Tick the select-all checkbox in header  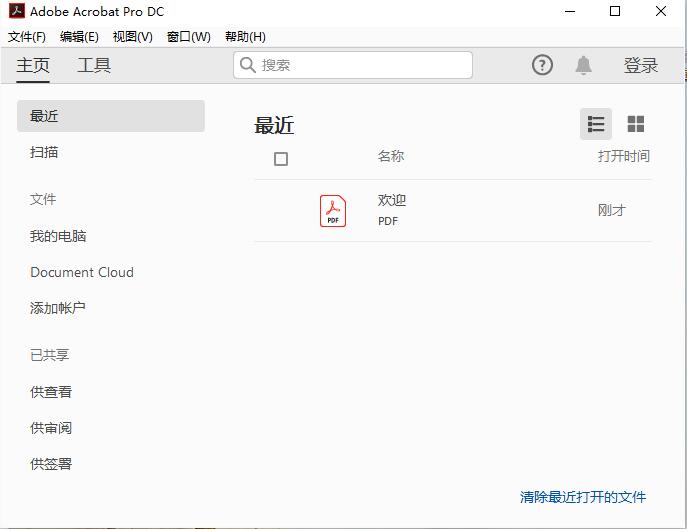(281, 159)
